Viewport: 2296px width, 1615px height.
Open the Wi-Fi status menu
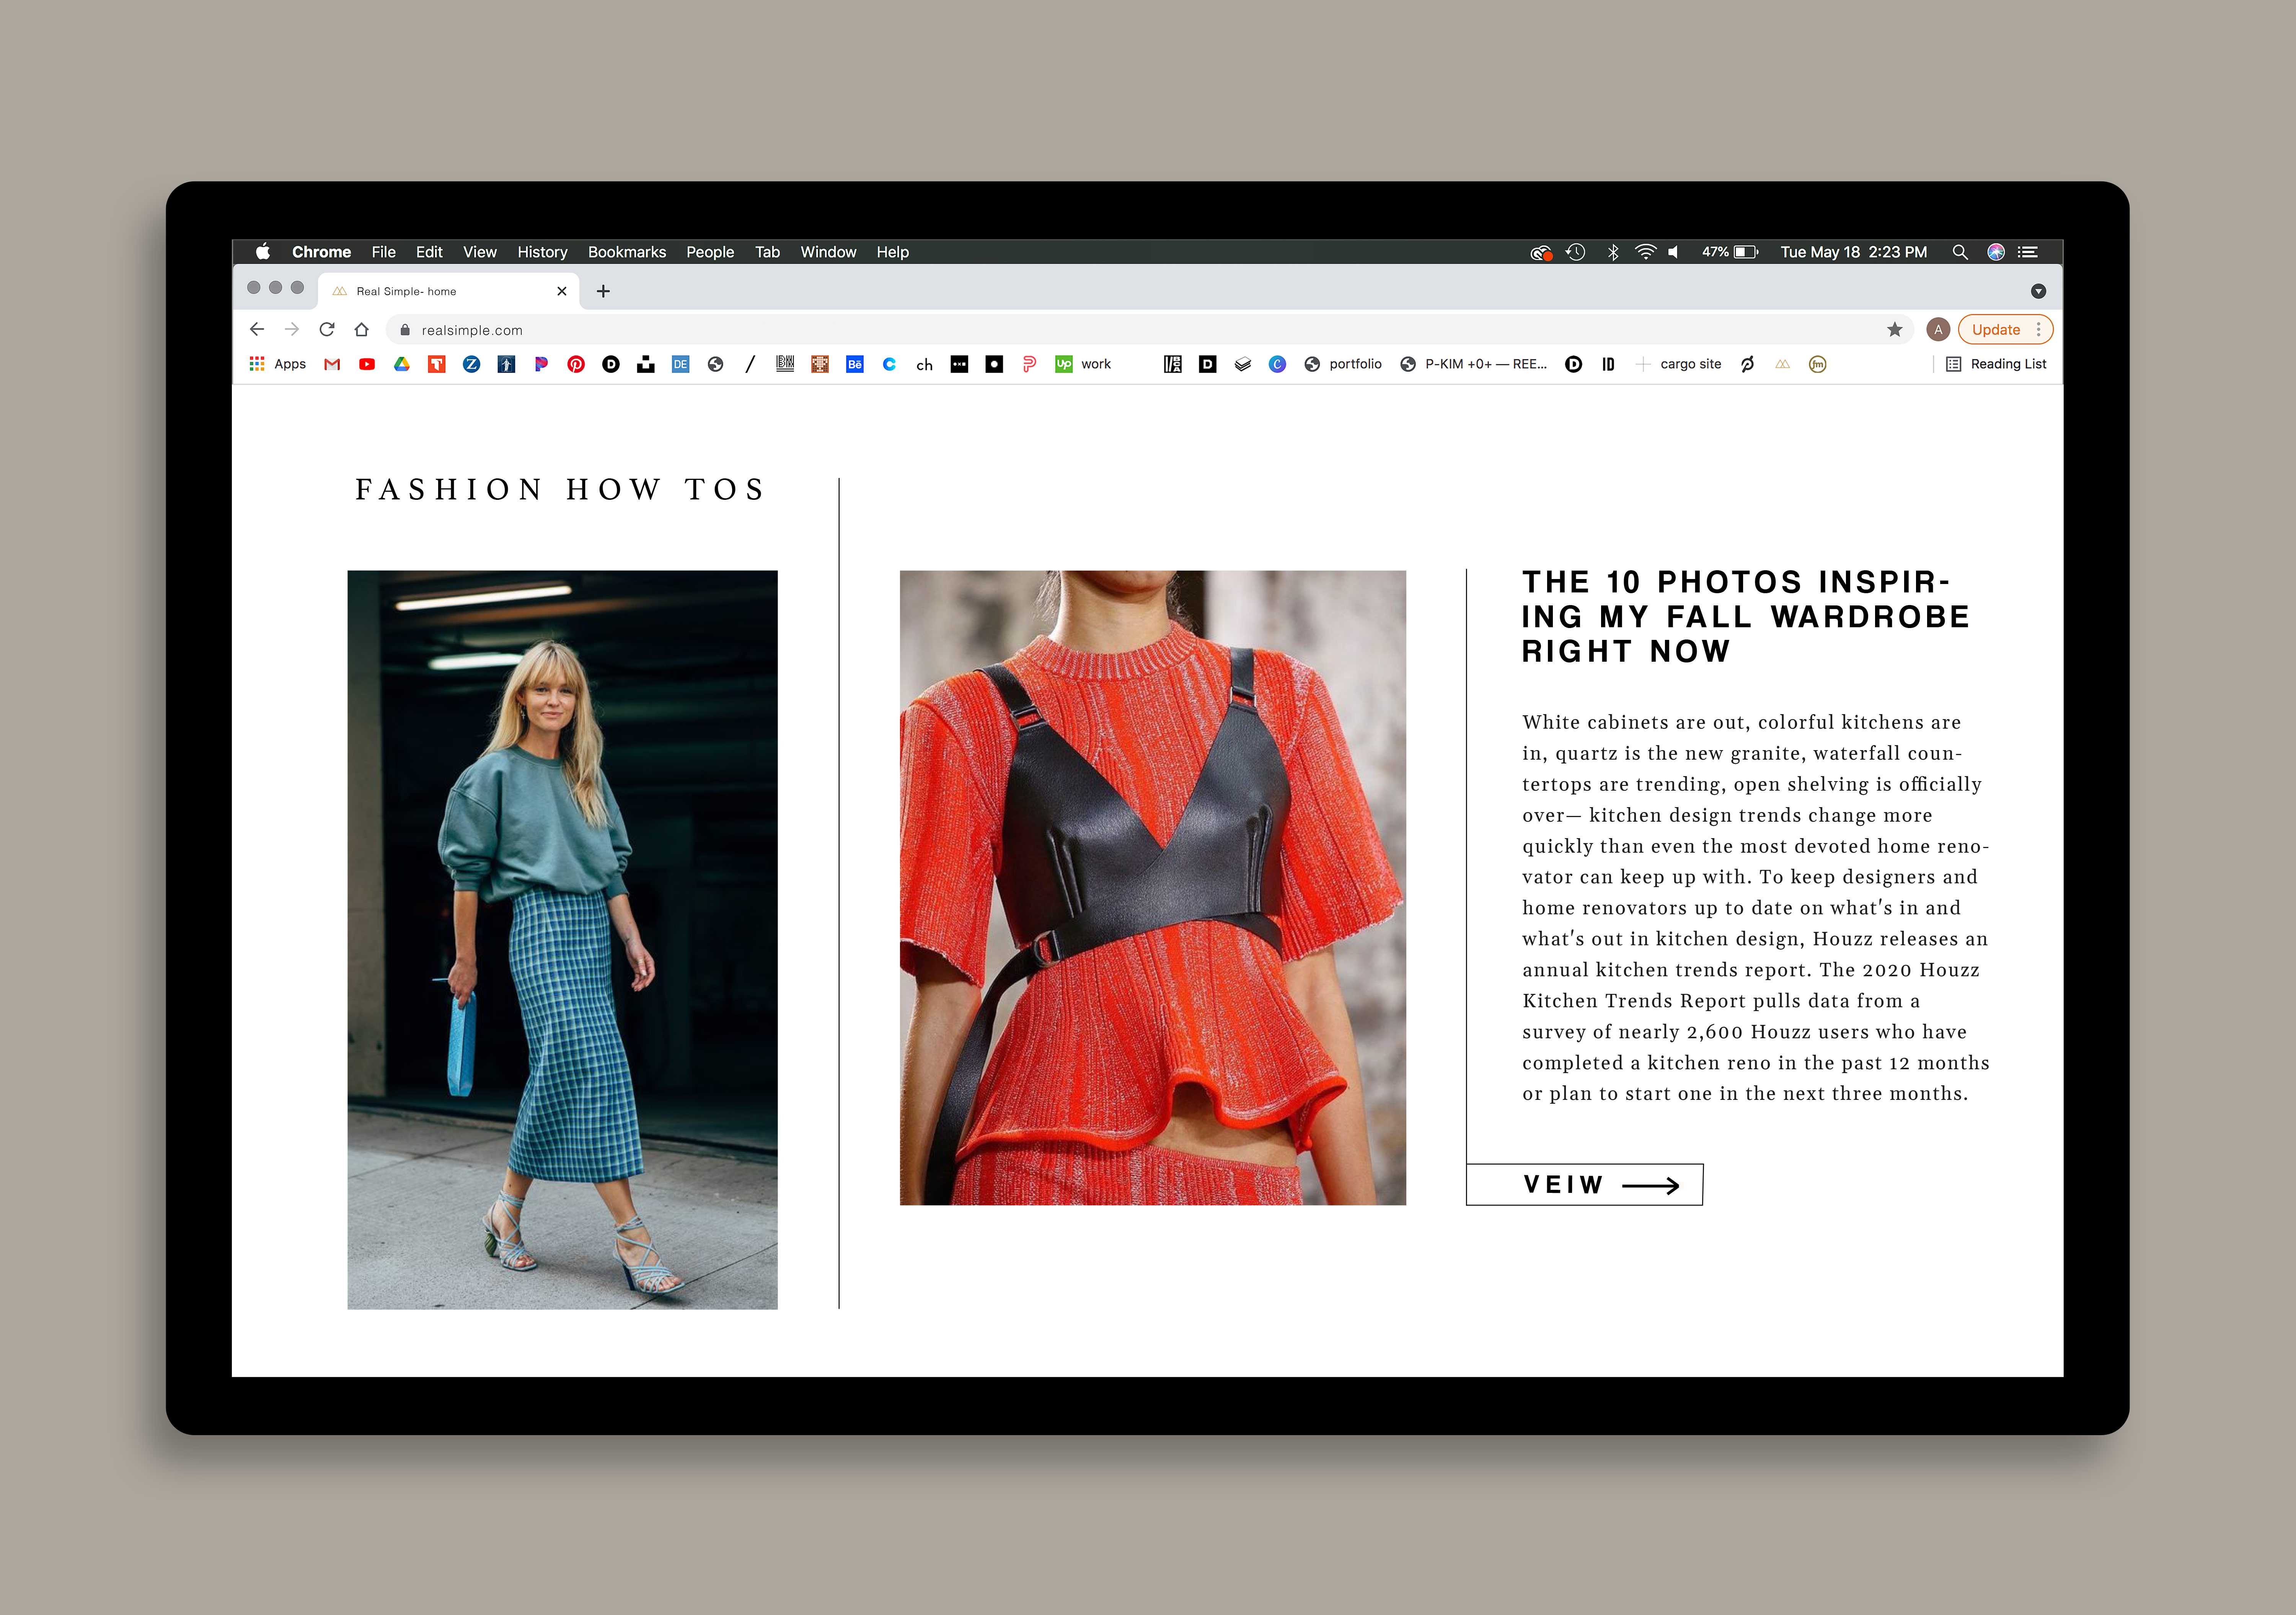click(1645, 252)
